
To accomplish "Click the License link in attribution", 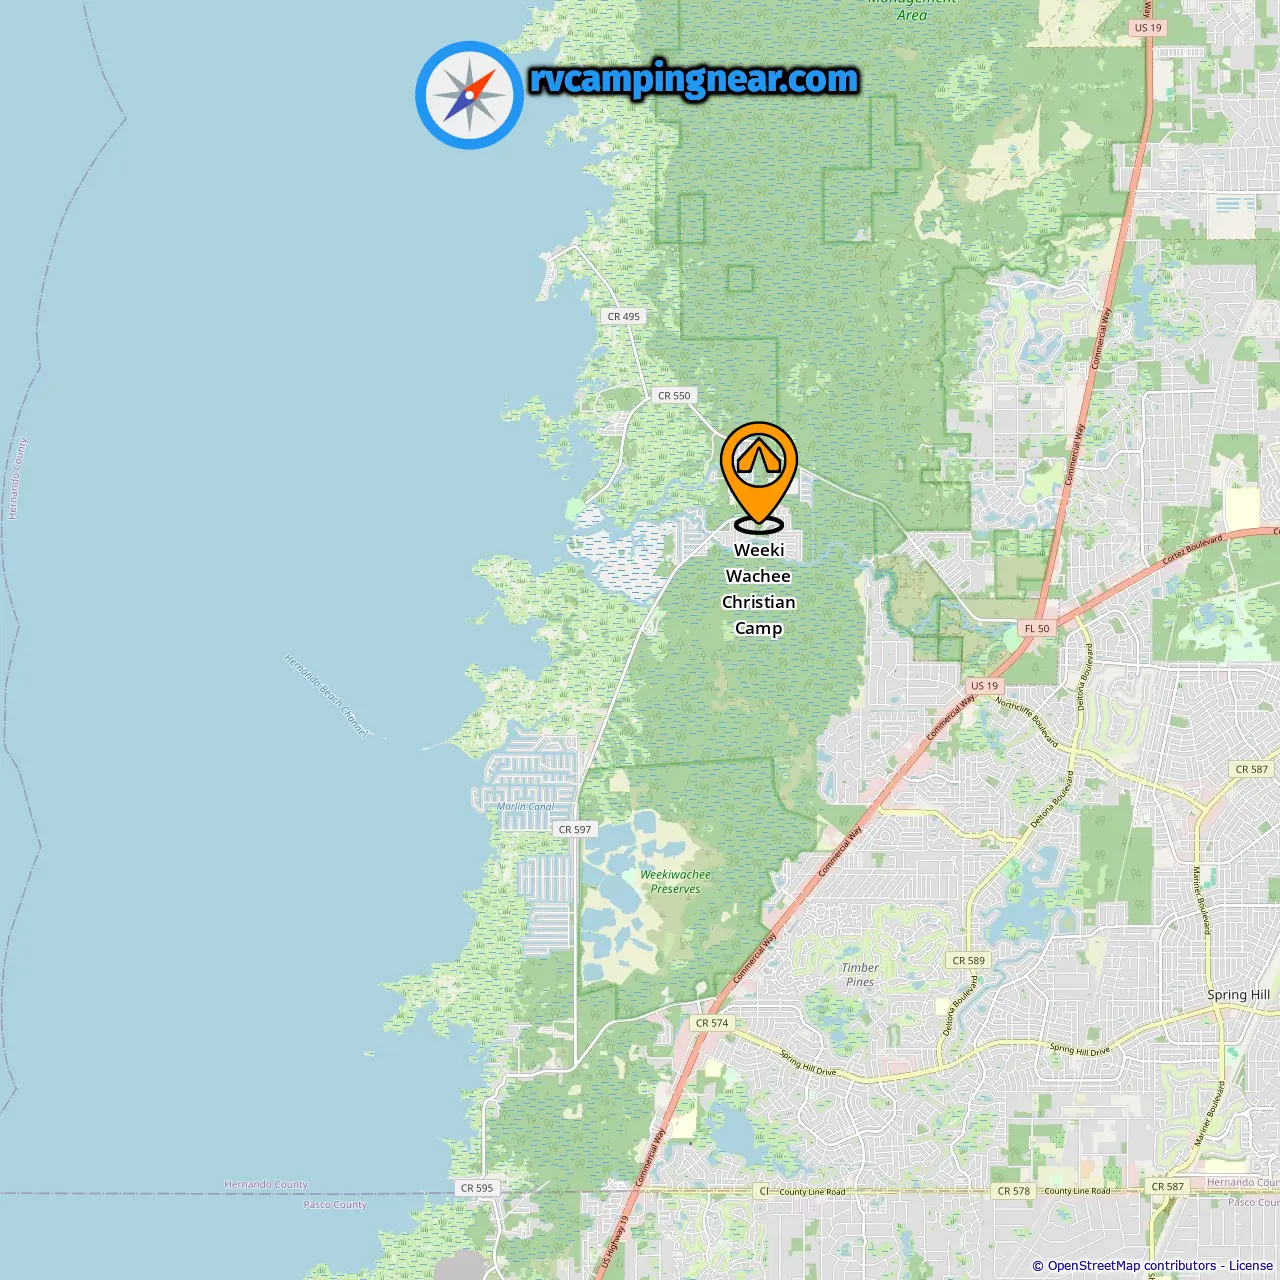I will pyautogui.click(x=1251, y=1266).
